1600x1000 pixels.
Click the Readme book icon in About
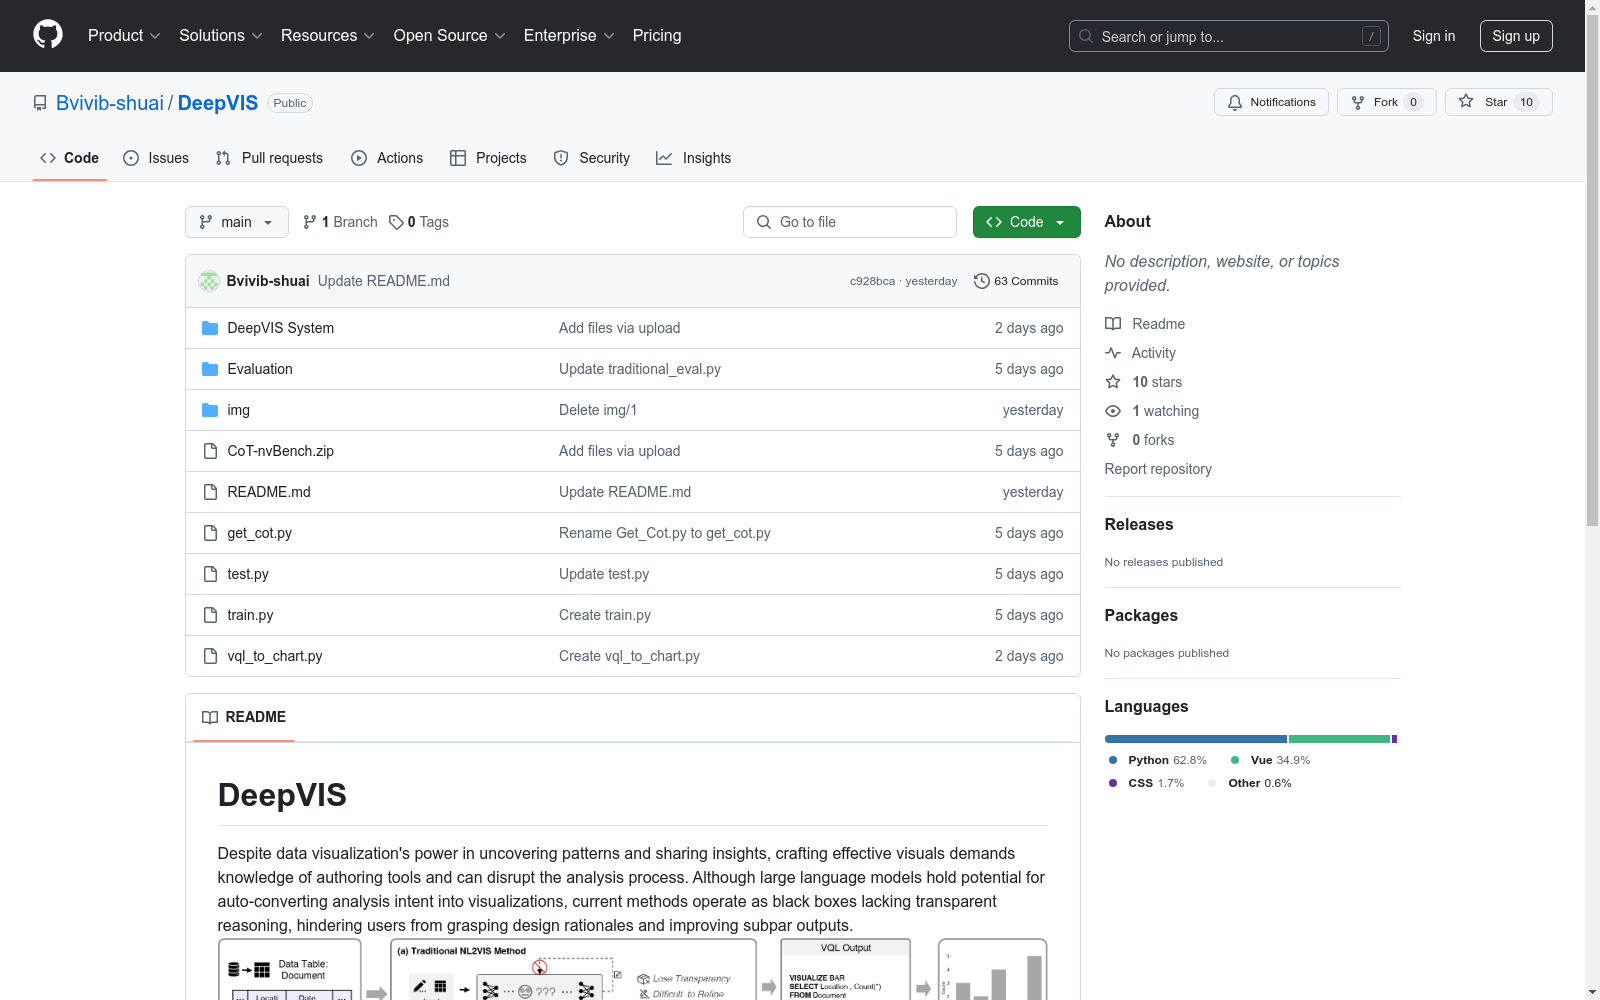coord(1113,324)
